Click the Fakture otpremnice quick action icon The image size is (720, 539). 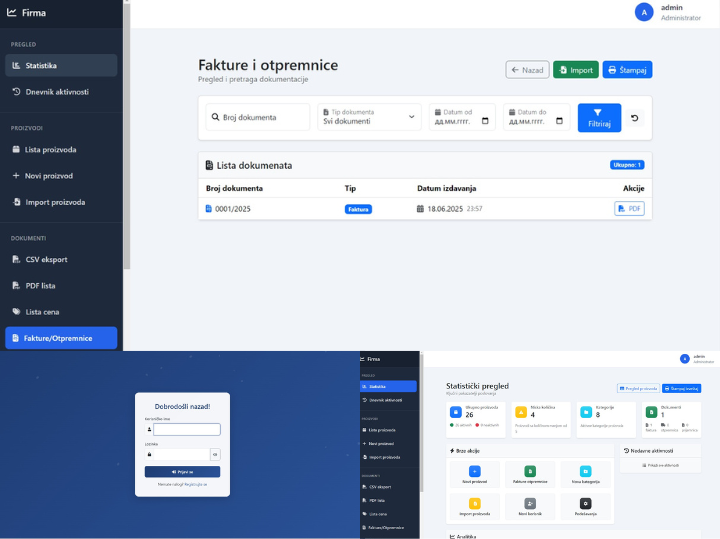click(x=530, y=472)
